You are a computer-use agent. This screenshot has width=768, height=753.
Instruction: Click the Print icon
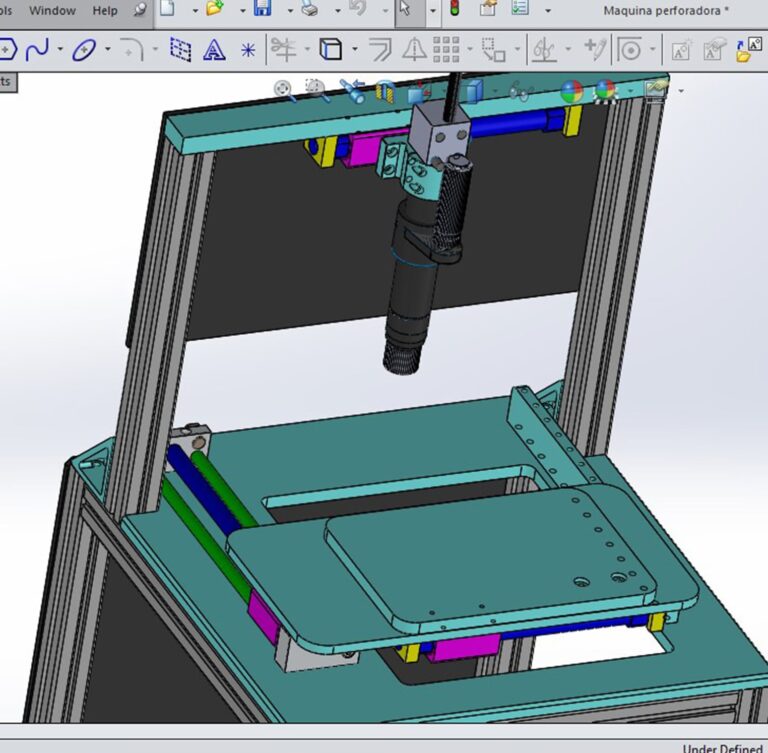(x=310, y=10)
